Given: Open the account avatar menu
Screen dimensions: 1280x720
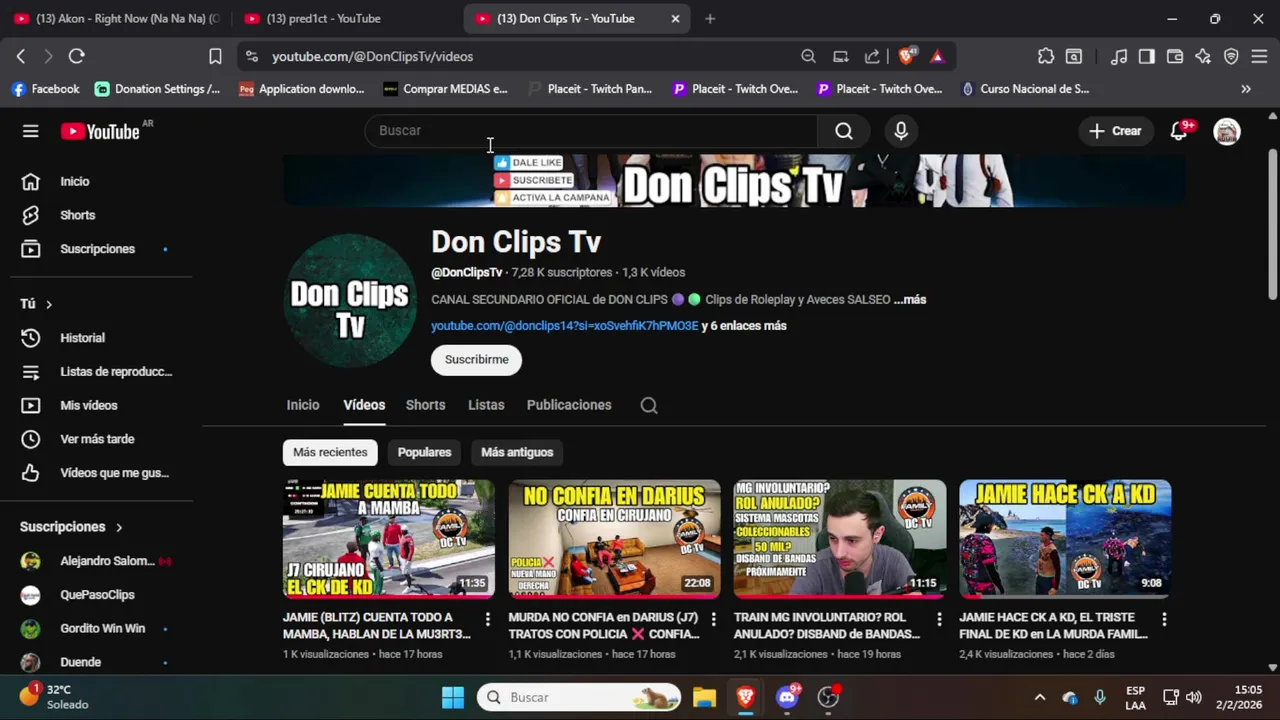Looking at the screenshot, I should click(x=1227, y=131).
